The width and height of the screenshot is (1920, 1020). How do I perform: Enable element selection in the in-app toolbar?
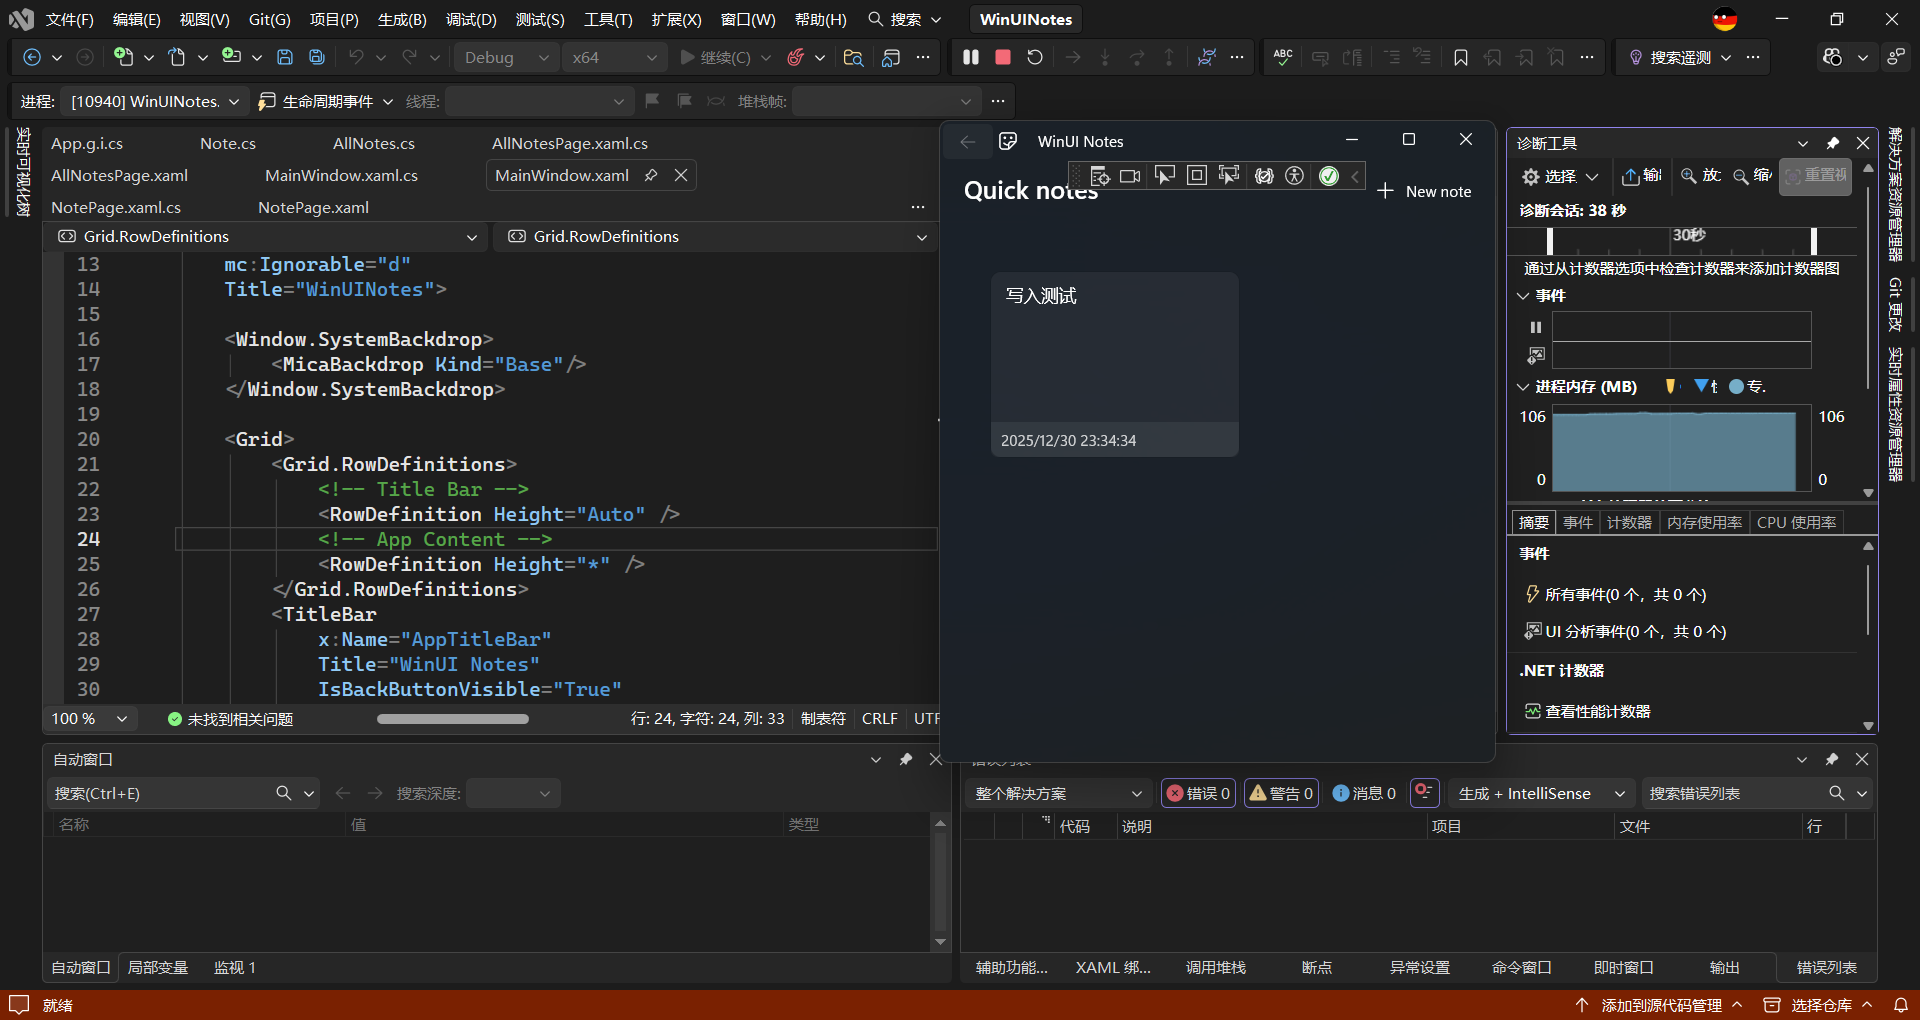tap(1164, 176)
